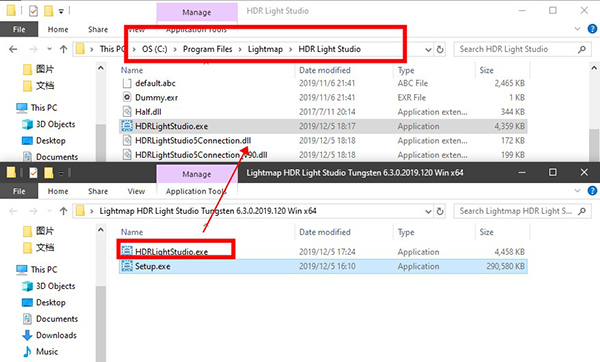
Task: Open recent locations dropdown in upper window
Action: (x=49, y=49)
